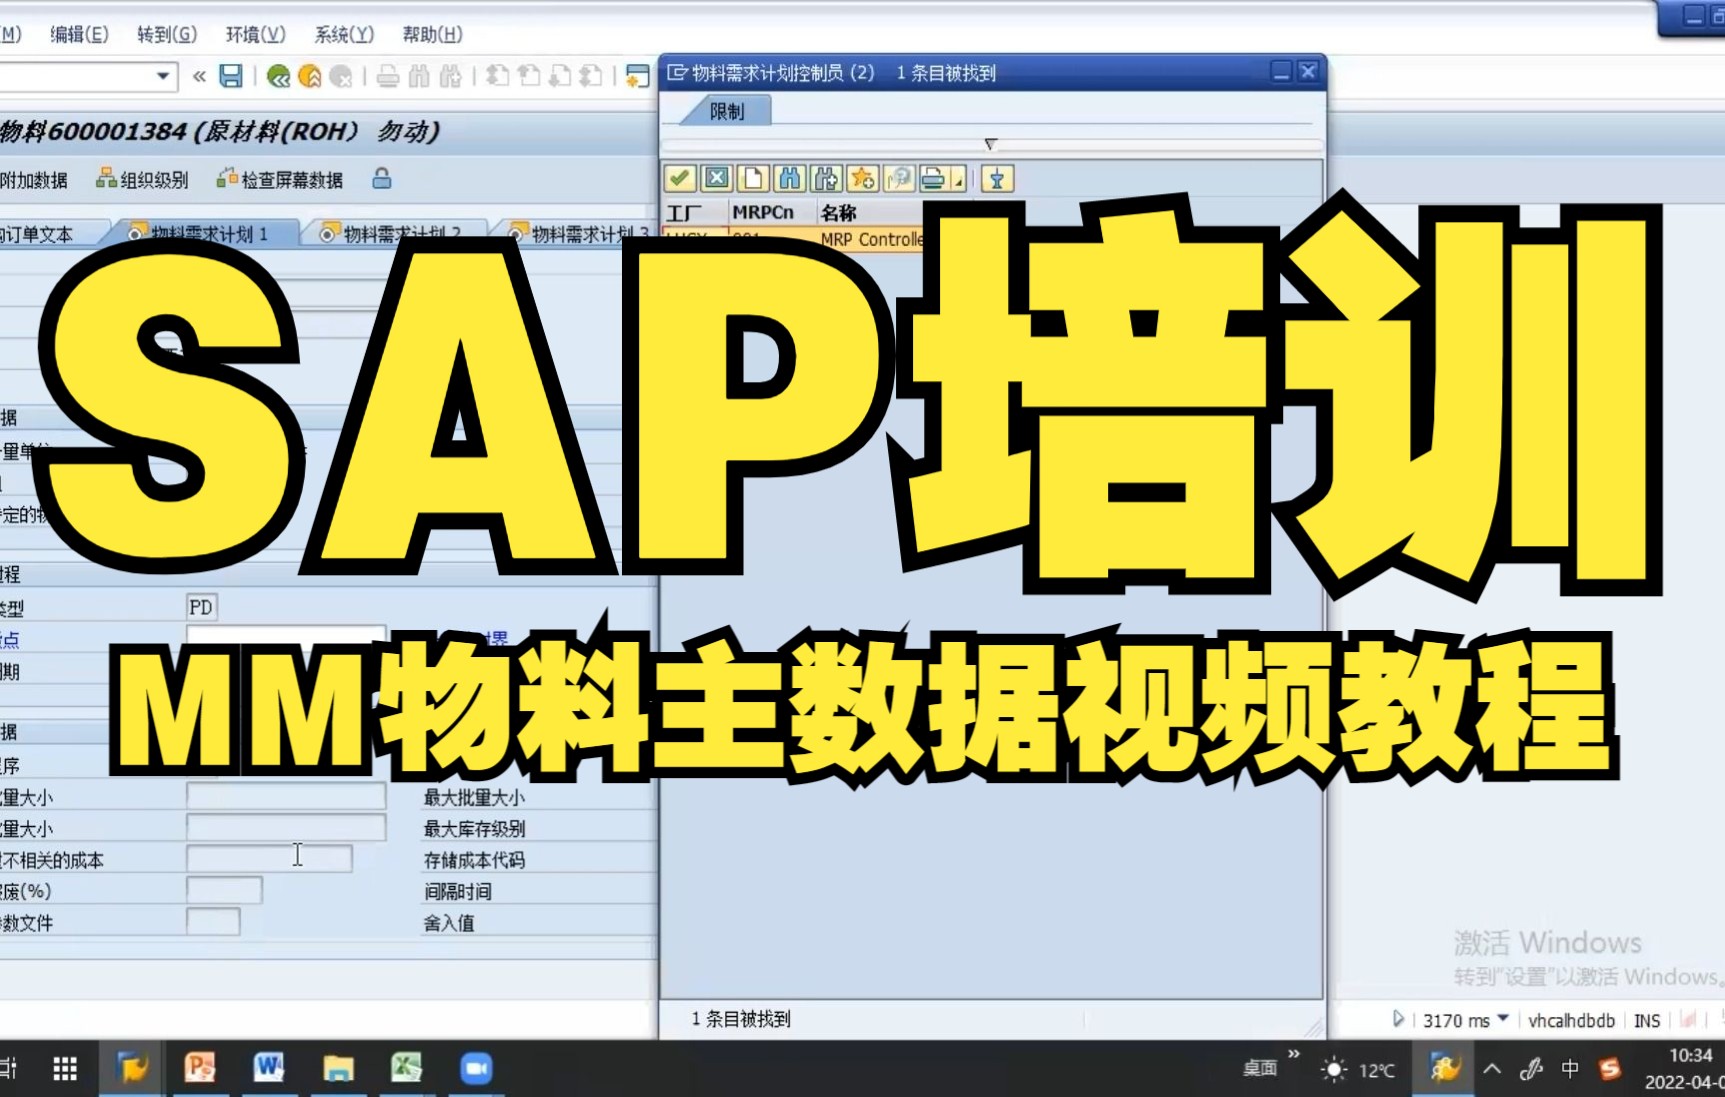Click the Find Next icon in the dialog toolbar
This screenshot has width=1725, height=1097.
click(x=826, y=179)
